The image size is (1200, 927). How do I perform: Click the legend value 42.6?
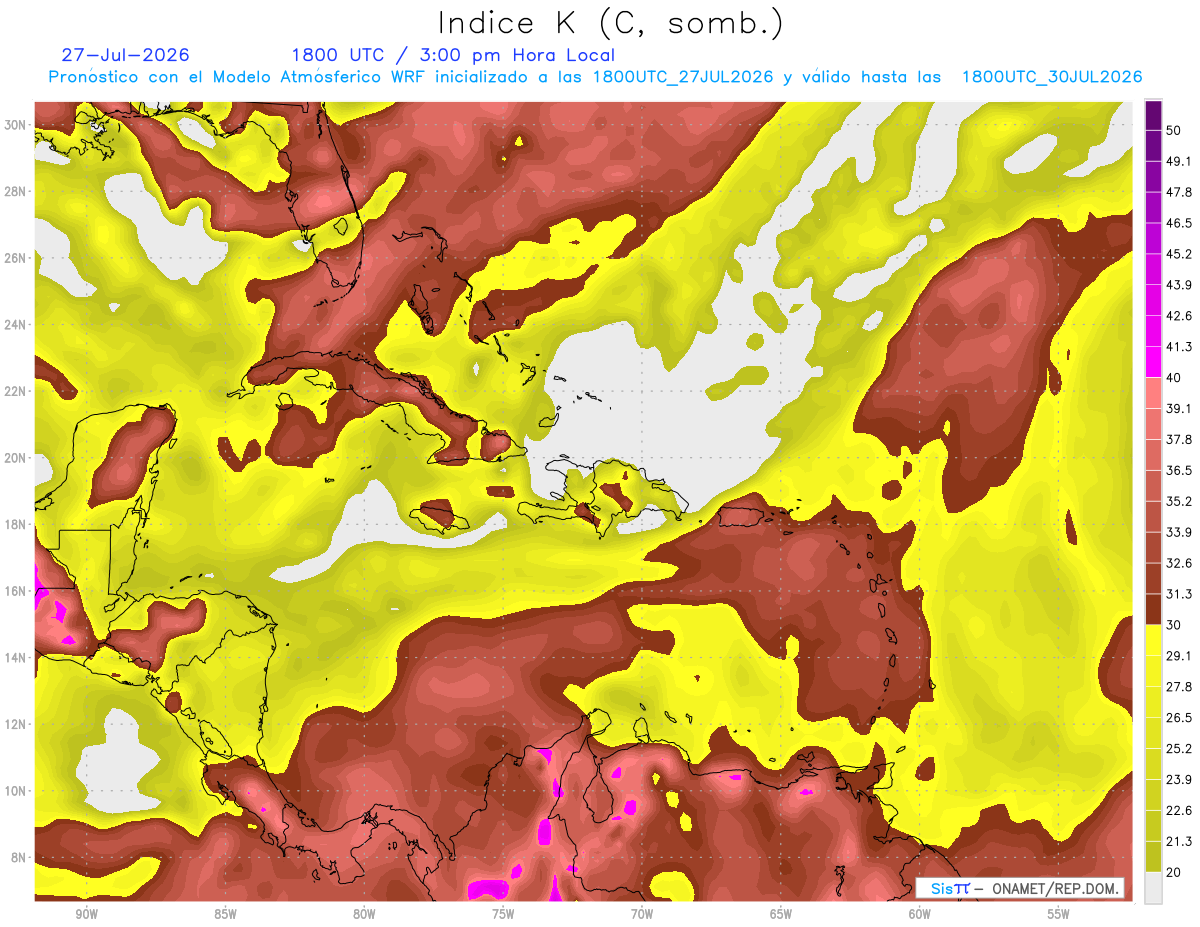click(x=1179, y=316)
